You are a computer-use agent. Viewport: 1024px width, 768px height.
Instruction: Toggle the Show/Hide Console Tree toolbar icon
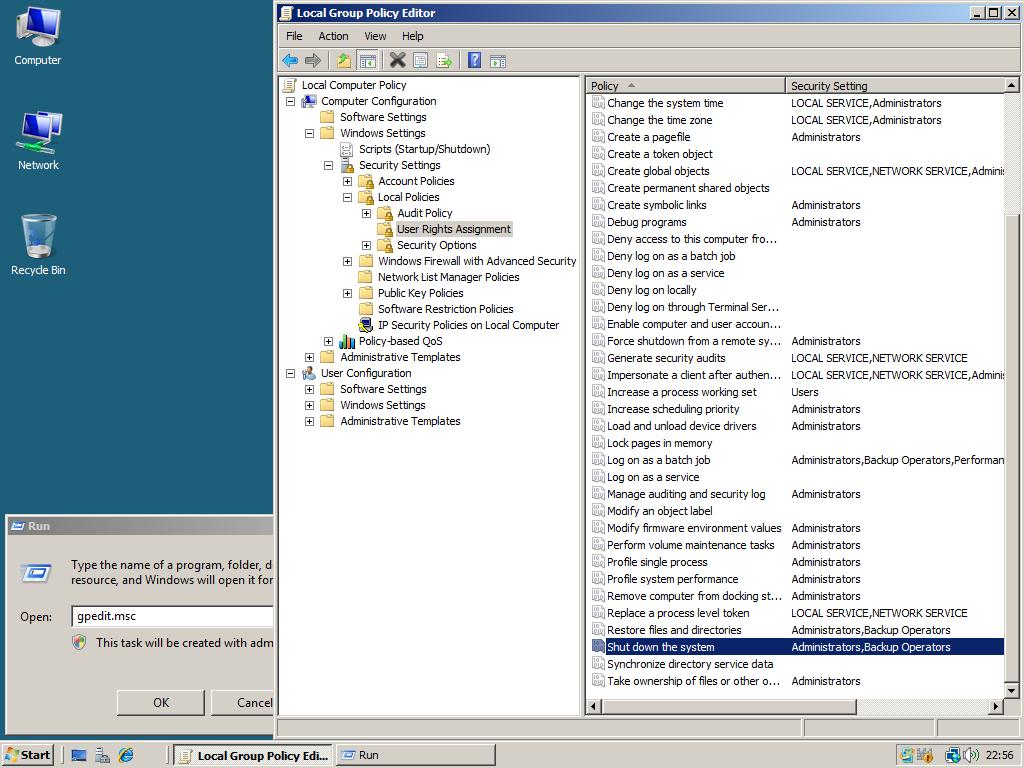(x=368, y=61)
